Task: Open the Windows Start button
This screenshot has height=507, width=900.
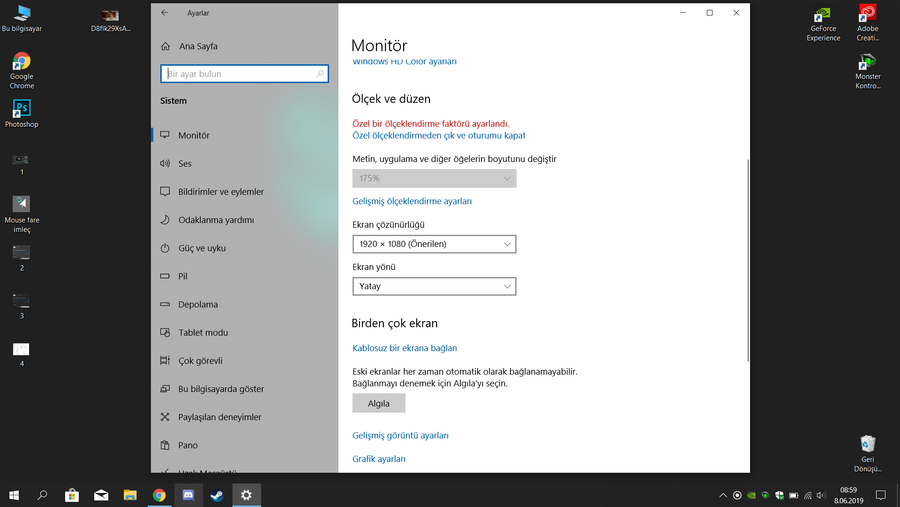Action: (14, 495)
